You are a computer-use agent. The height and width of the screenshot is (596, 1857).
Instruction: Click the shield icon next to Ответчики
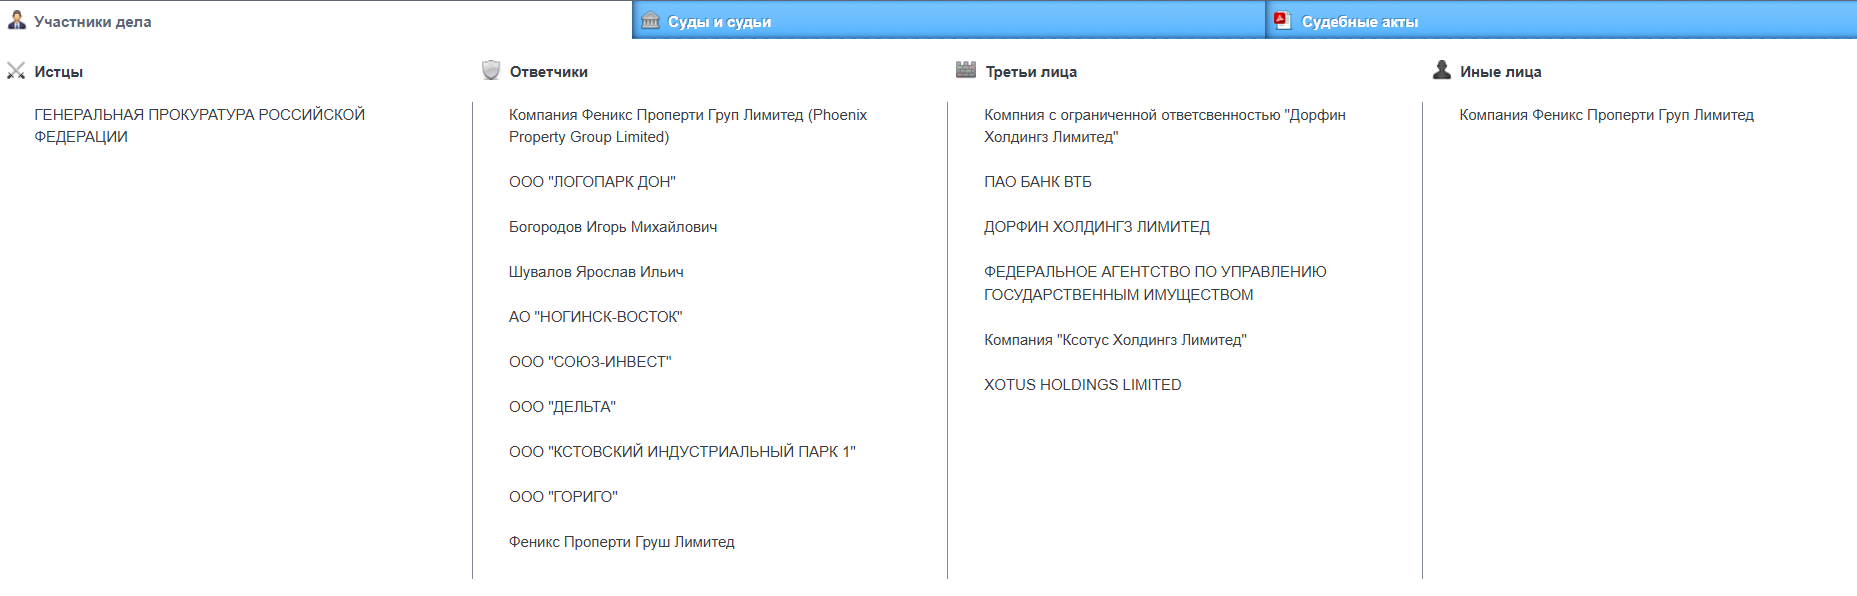(491, 70)
